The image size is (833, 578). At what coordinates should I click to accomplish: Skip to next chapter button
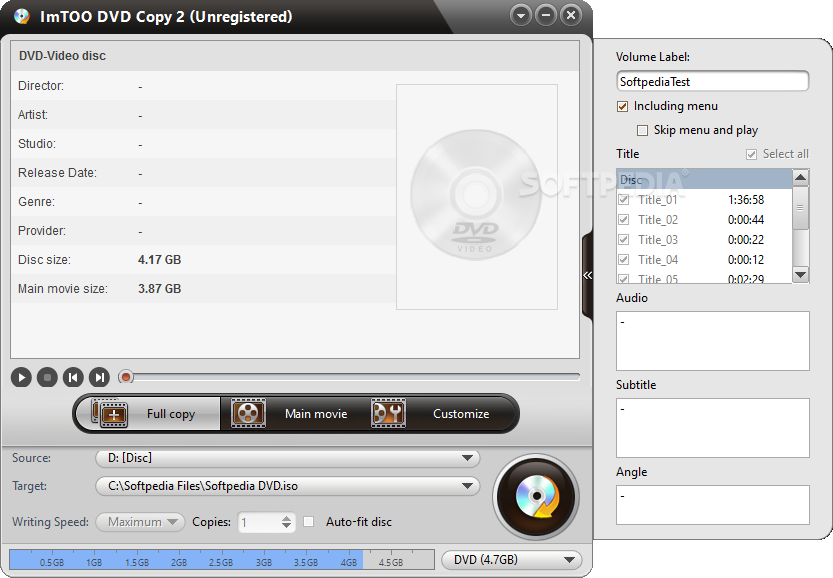coord(99,378)
